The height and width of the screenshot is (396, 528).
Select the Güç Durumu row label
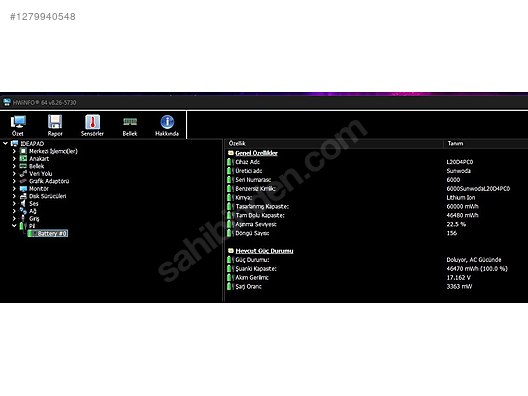[253, 260]
